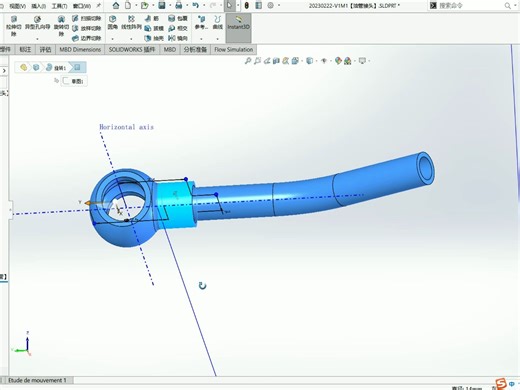The height and width of the screenshot is (390, 520).
Task: Click the Home icon in quick access bar
Action: [116, 5]
